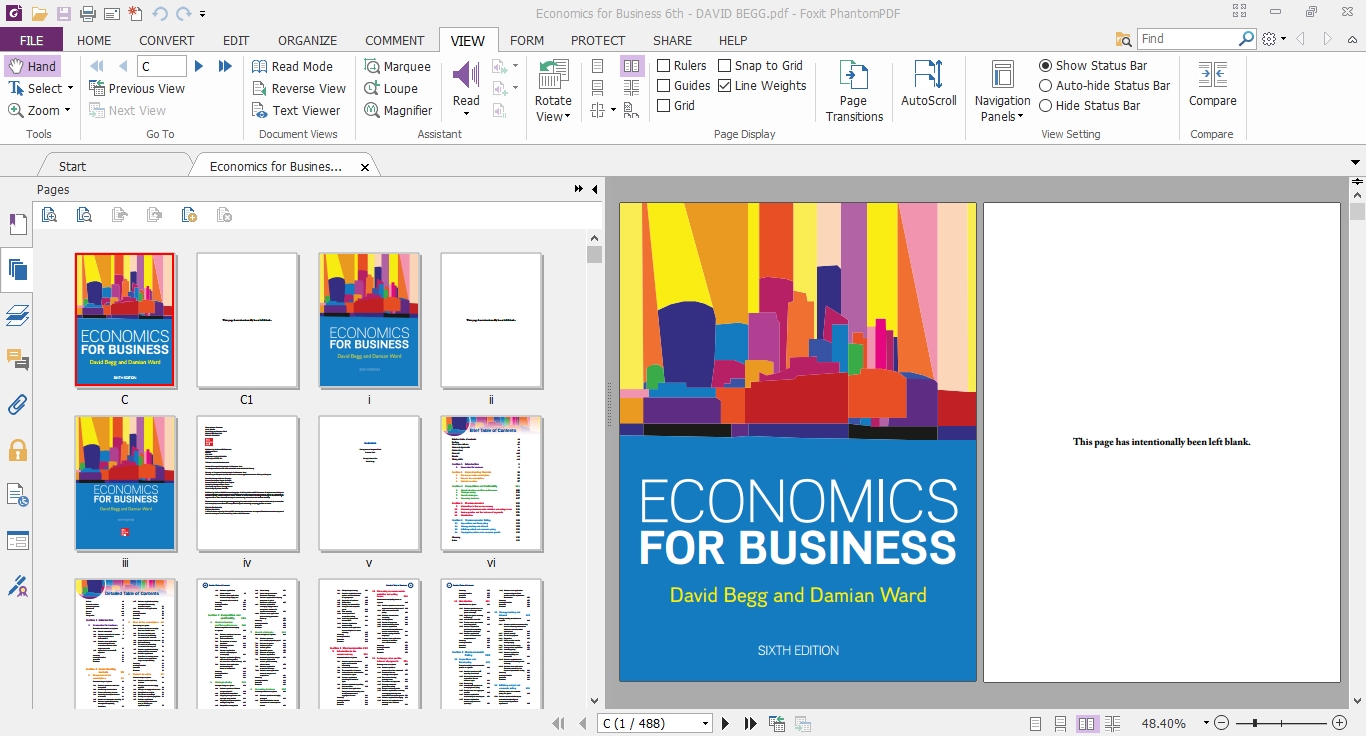Image resolution: width=1366 pixels, height=736 pixels.
Task: Go to next page in ribbon
Action: 199,66
